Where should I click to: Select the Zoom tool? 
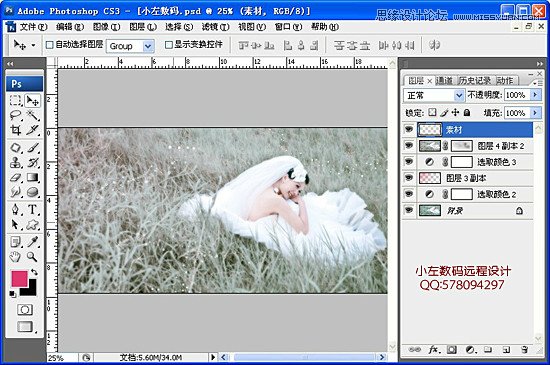click(x=33, y=257)
